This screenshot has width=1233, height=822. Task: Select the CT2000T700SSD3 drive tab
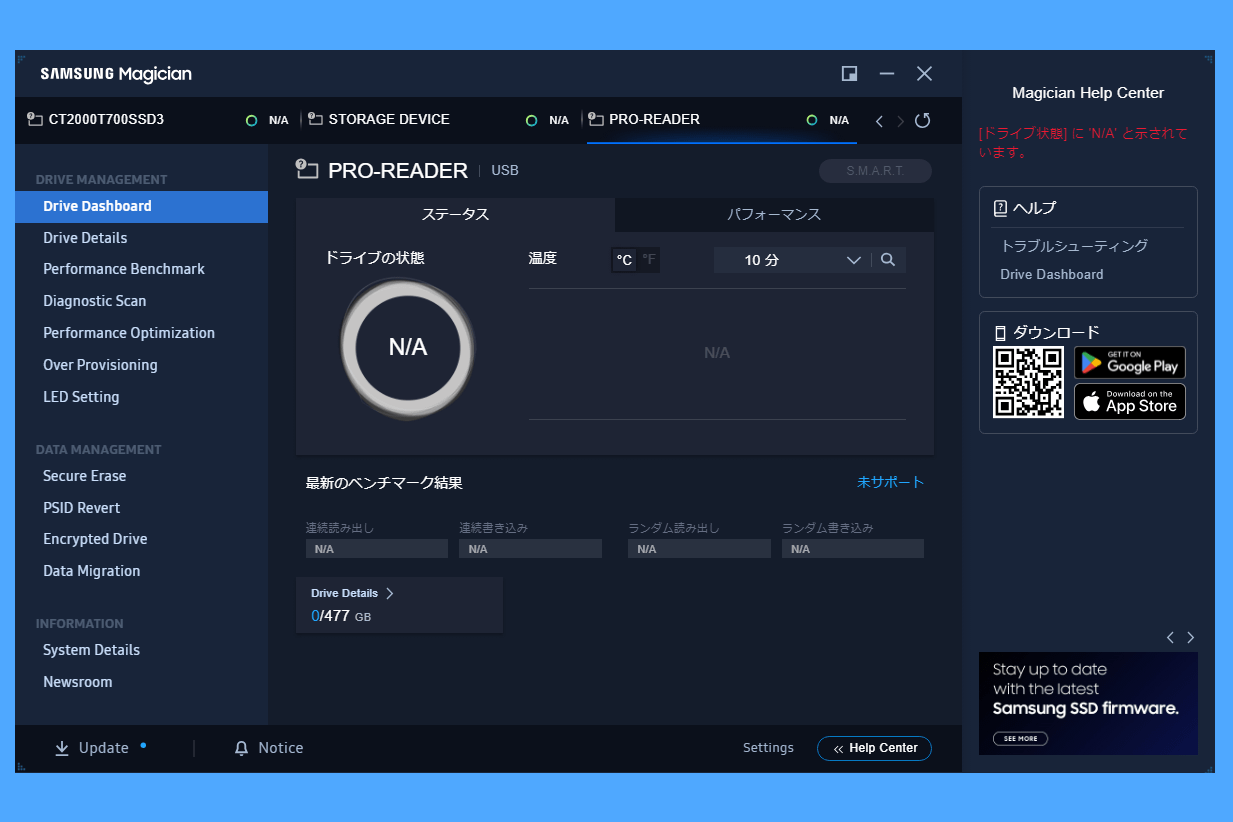pyautogui.click(x=106, y=120)
